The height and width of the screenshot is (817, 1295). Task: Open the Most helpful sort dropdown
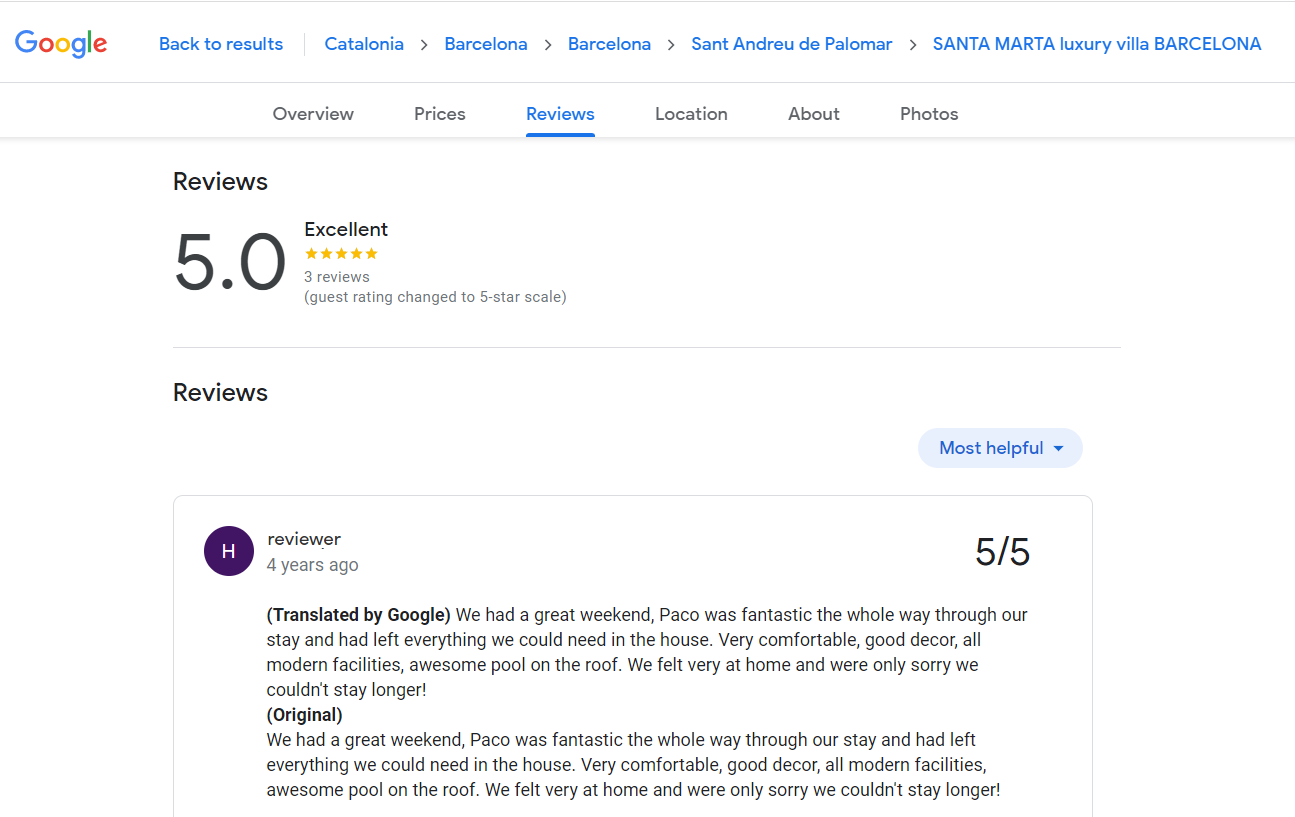point(1000,448)
